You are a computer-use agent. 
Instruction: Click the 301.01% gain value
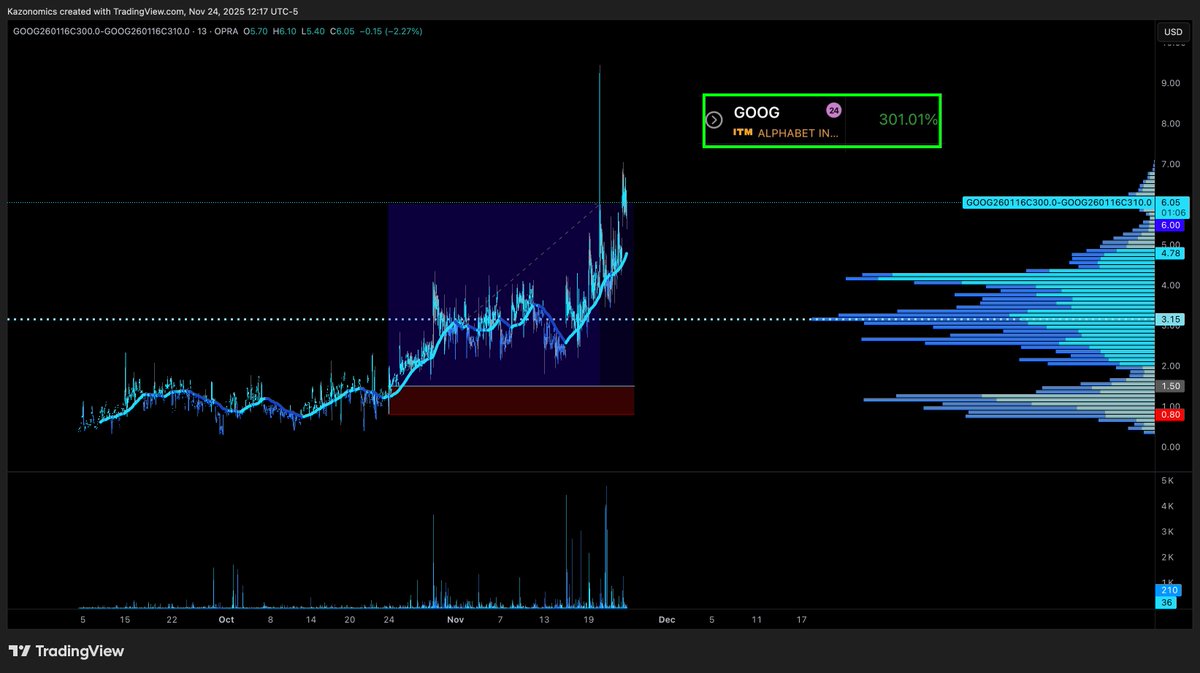908,120
